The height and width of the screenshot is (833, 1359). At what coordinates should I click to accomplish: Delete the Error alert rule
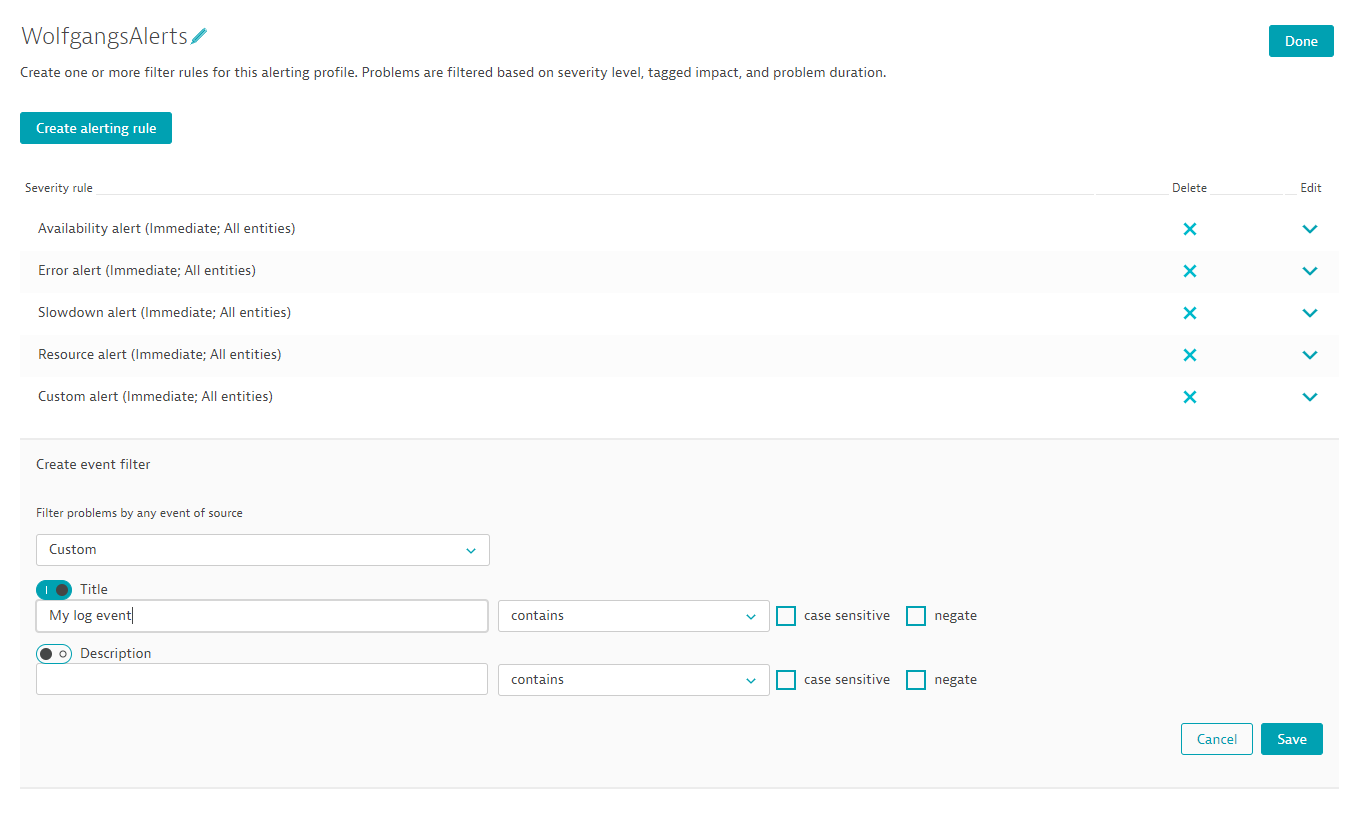point(1189,271)
